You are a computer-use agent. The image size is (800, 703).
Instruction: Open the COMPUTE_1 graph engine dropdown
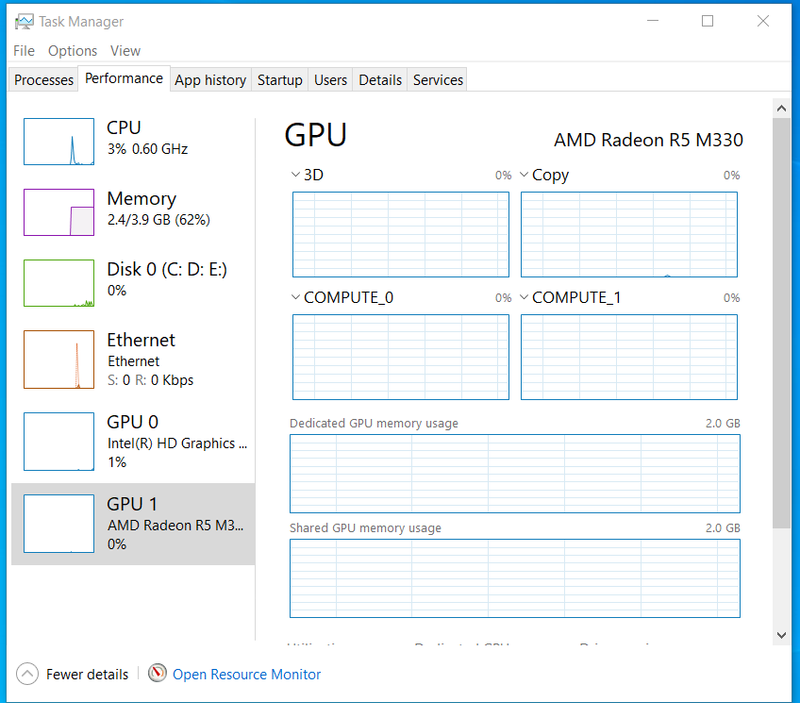(524, 297)
